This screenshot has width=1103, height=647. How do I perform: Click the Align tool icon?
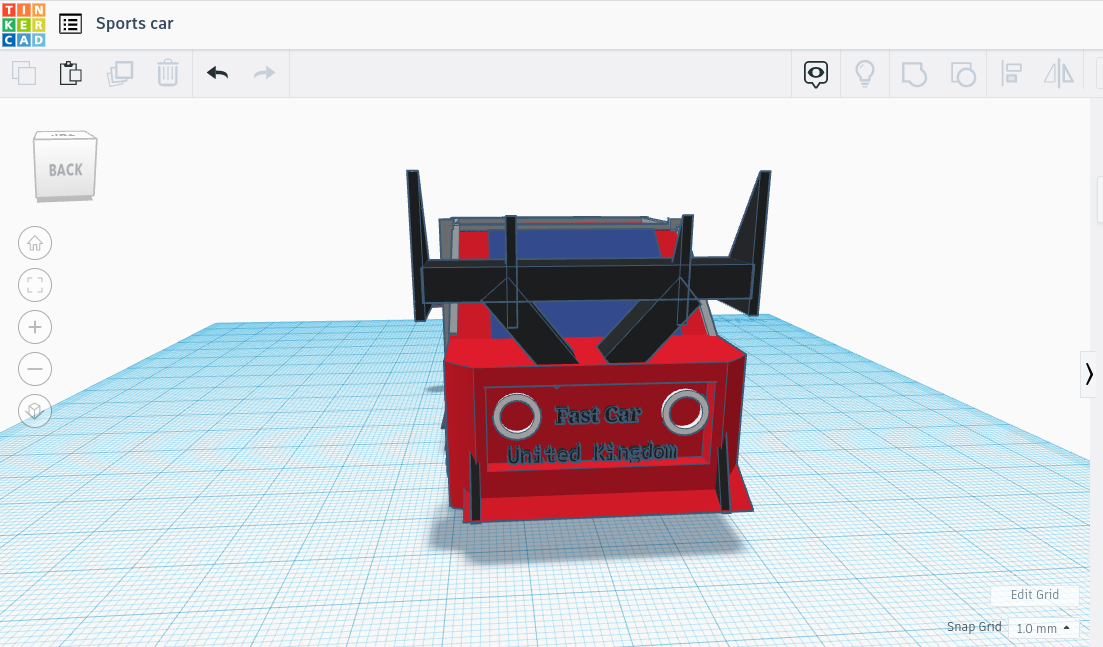point(1012,73)
